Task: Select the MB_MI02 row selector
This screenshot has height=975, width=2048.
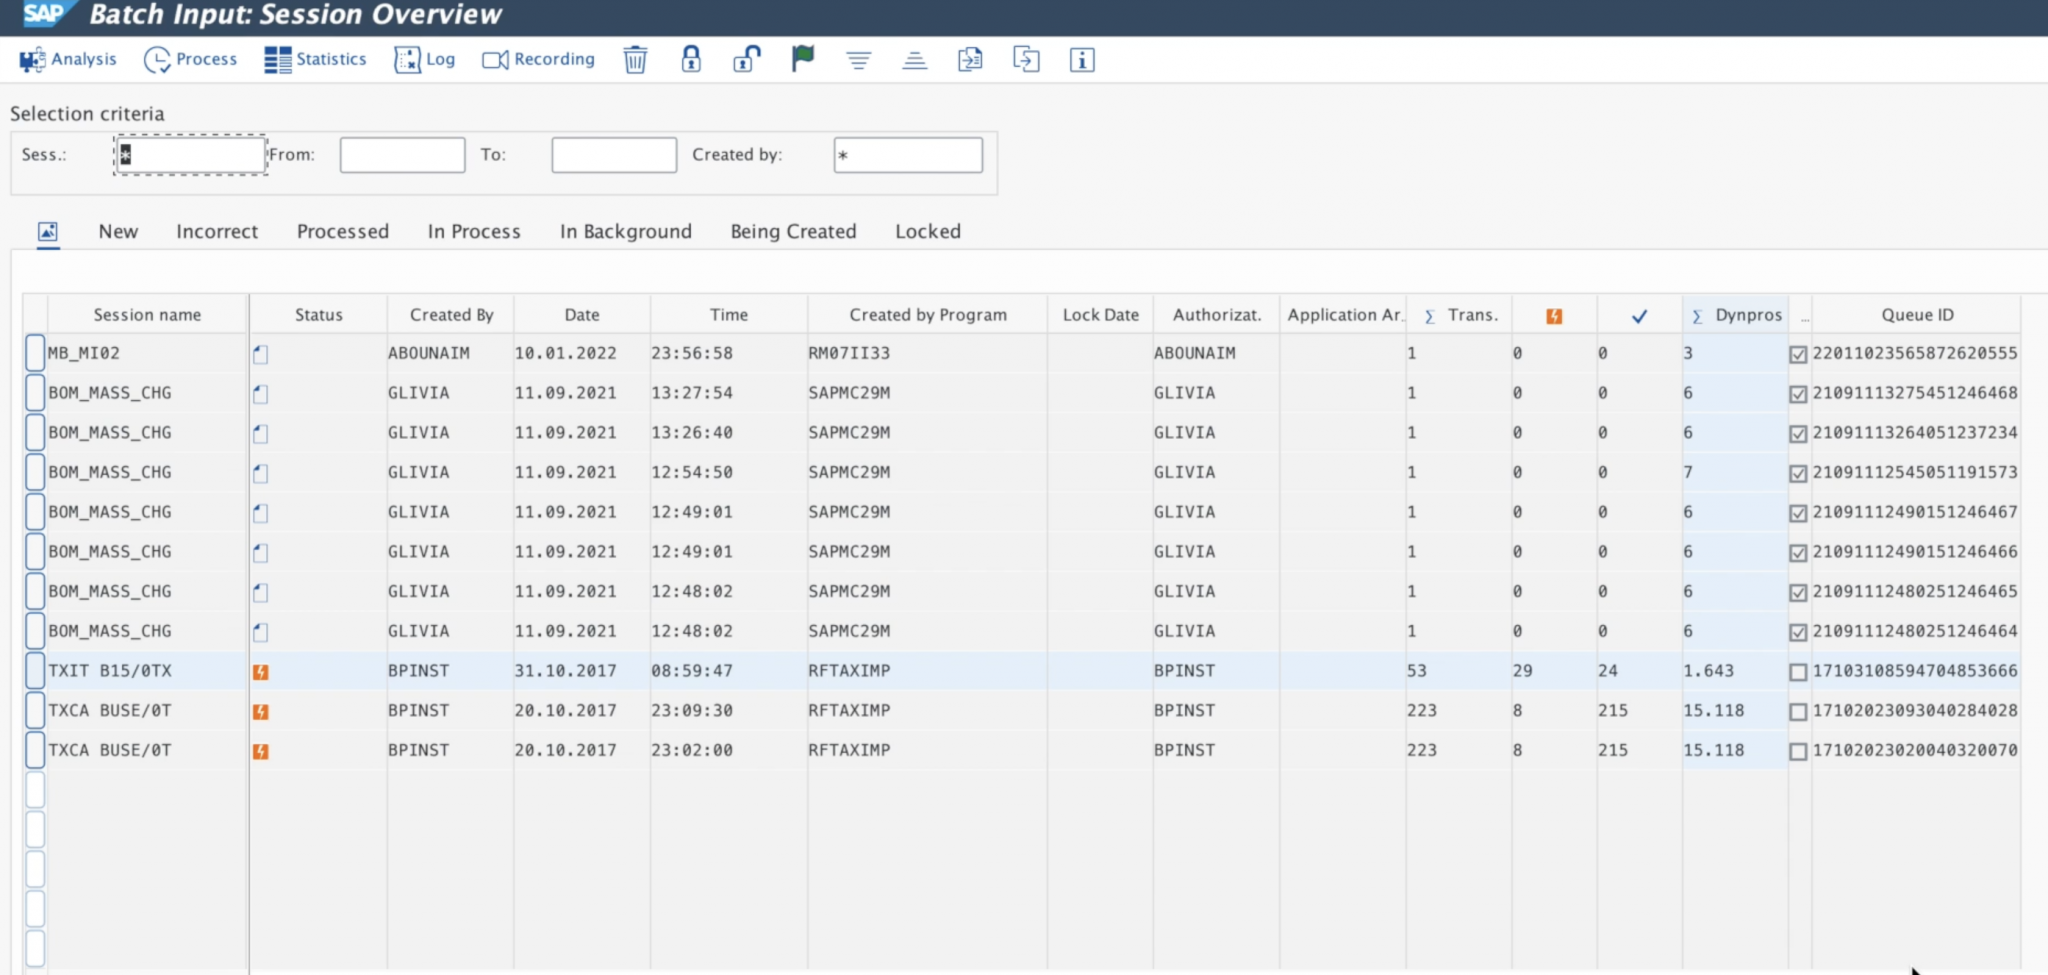Action: [x=35, y=353]
